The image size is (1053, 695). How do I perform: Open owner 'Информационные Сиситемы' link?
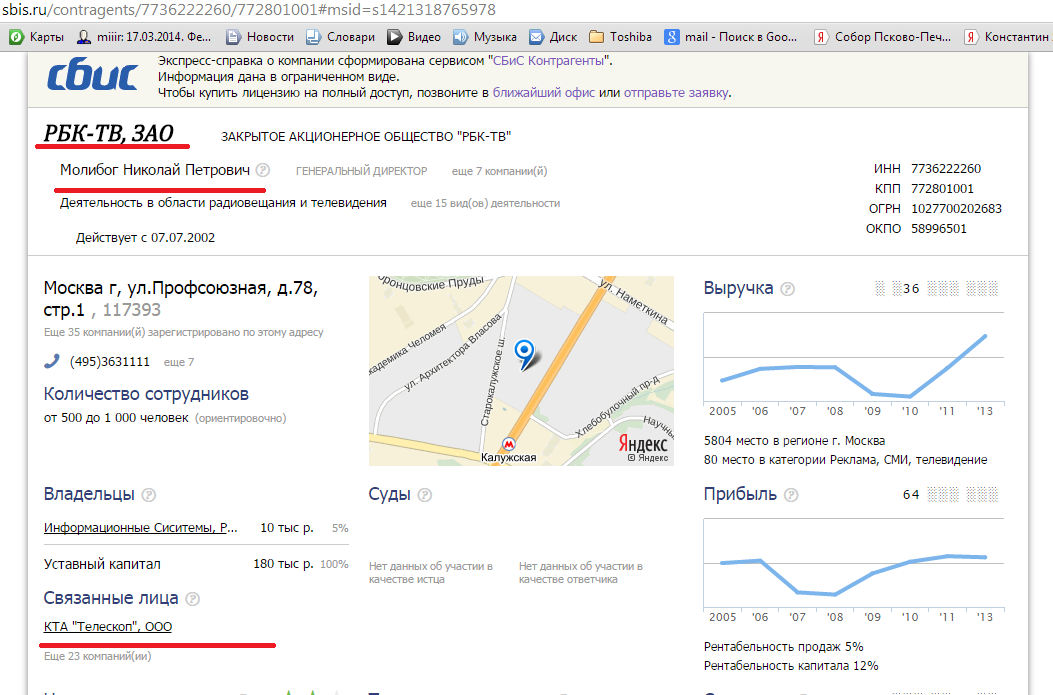point(141,528)
